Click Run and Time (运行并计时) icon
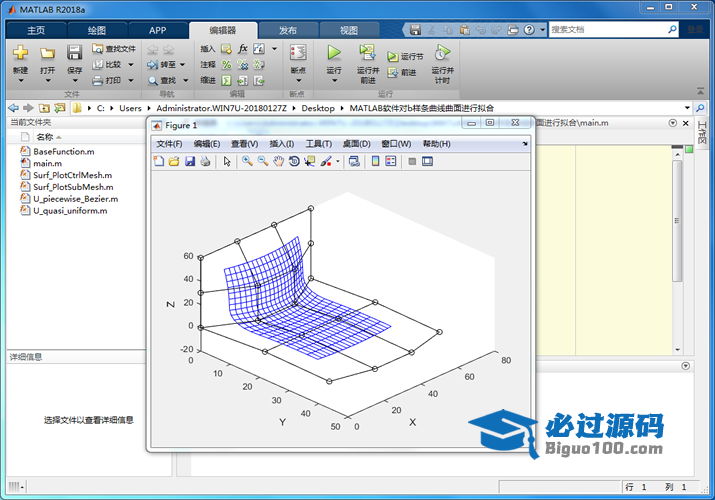Image resolution: width=715 pixels, height=500 pixels. [x=442, y=52]
